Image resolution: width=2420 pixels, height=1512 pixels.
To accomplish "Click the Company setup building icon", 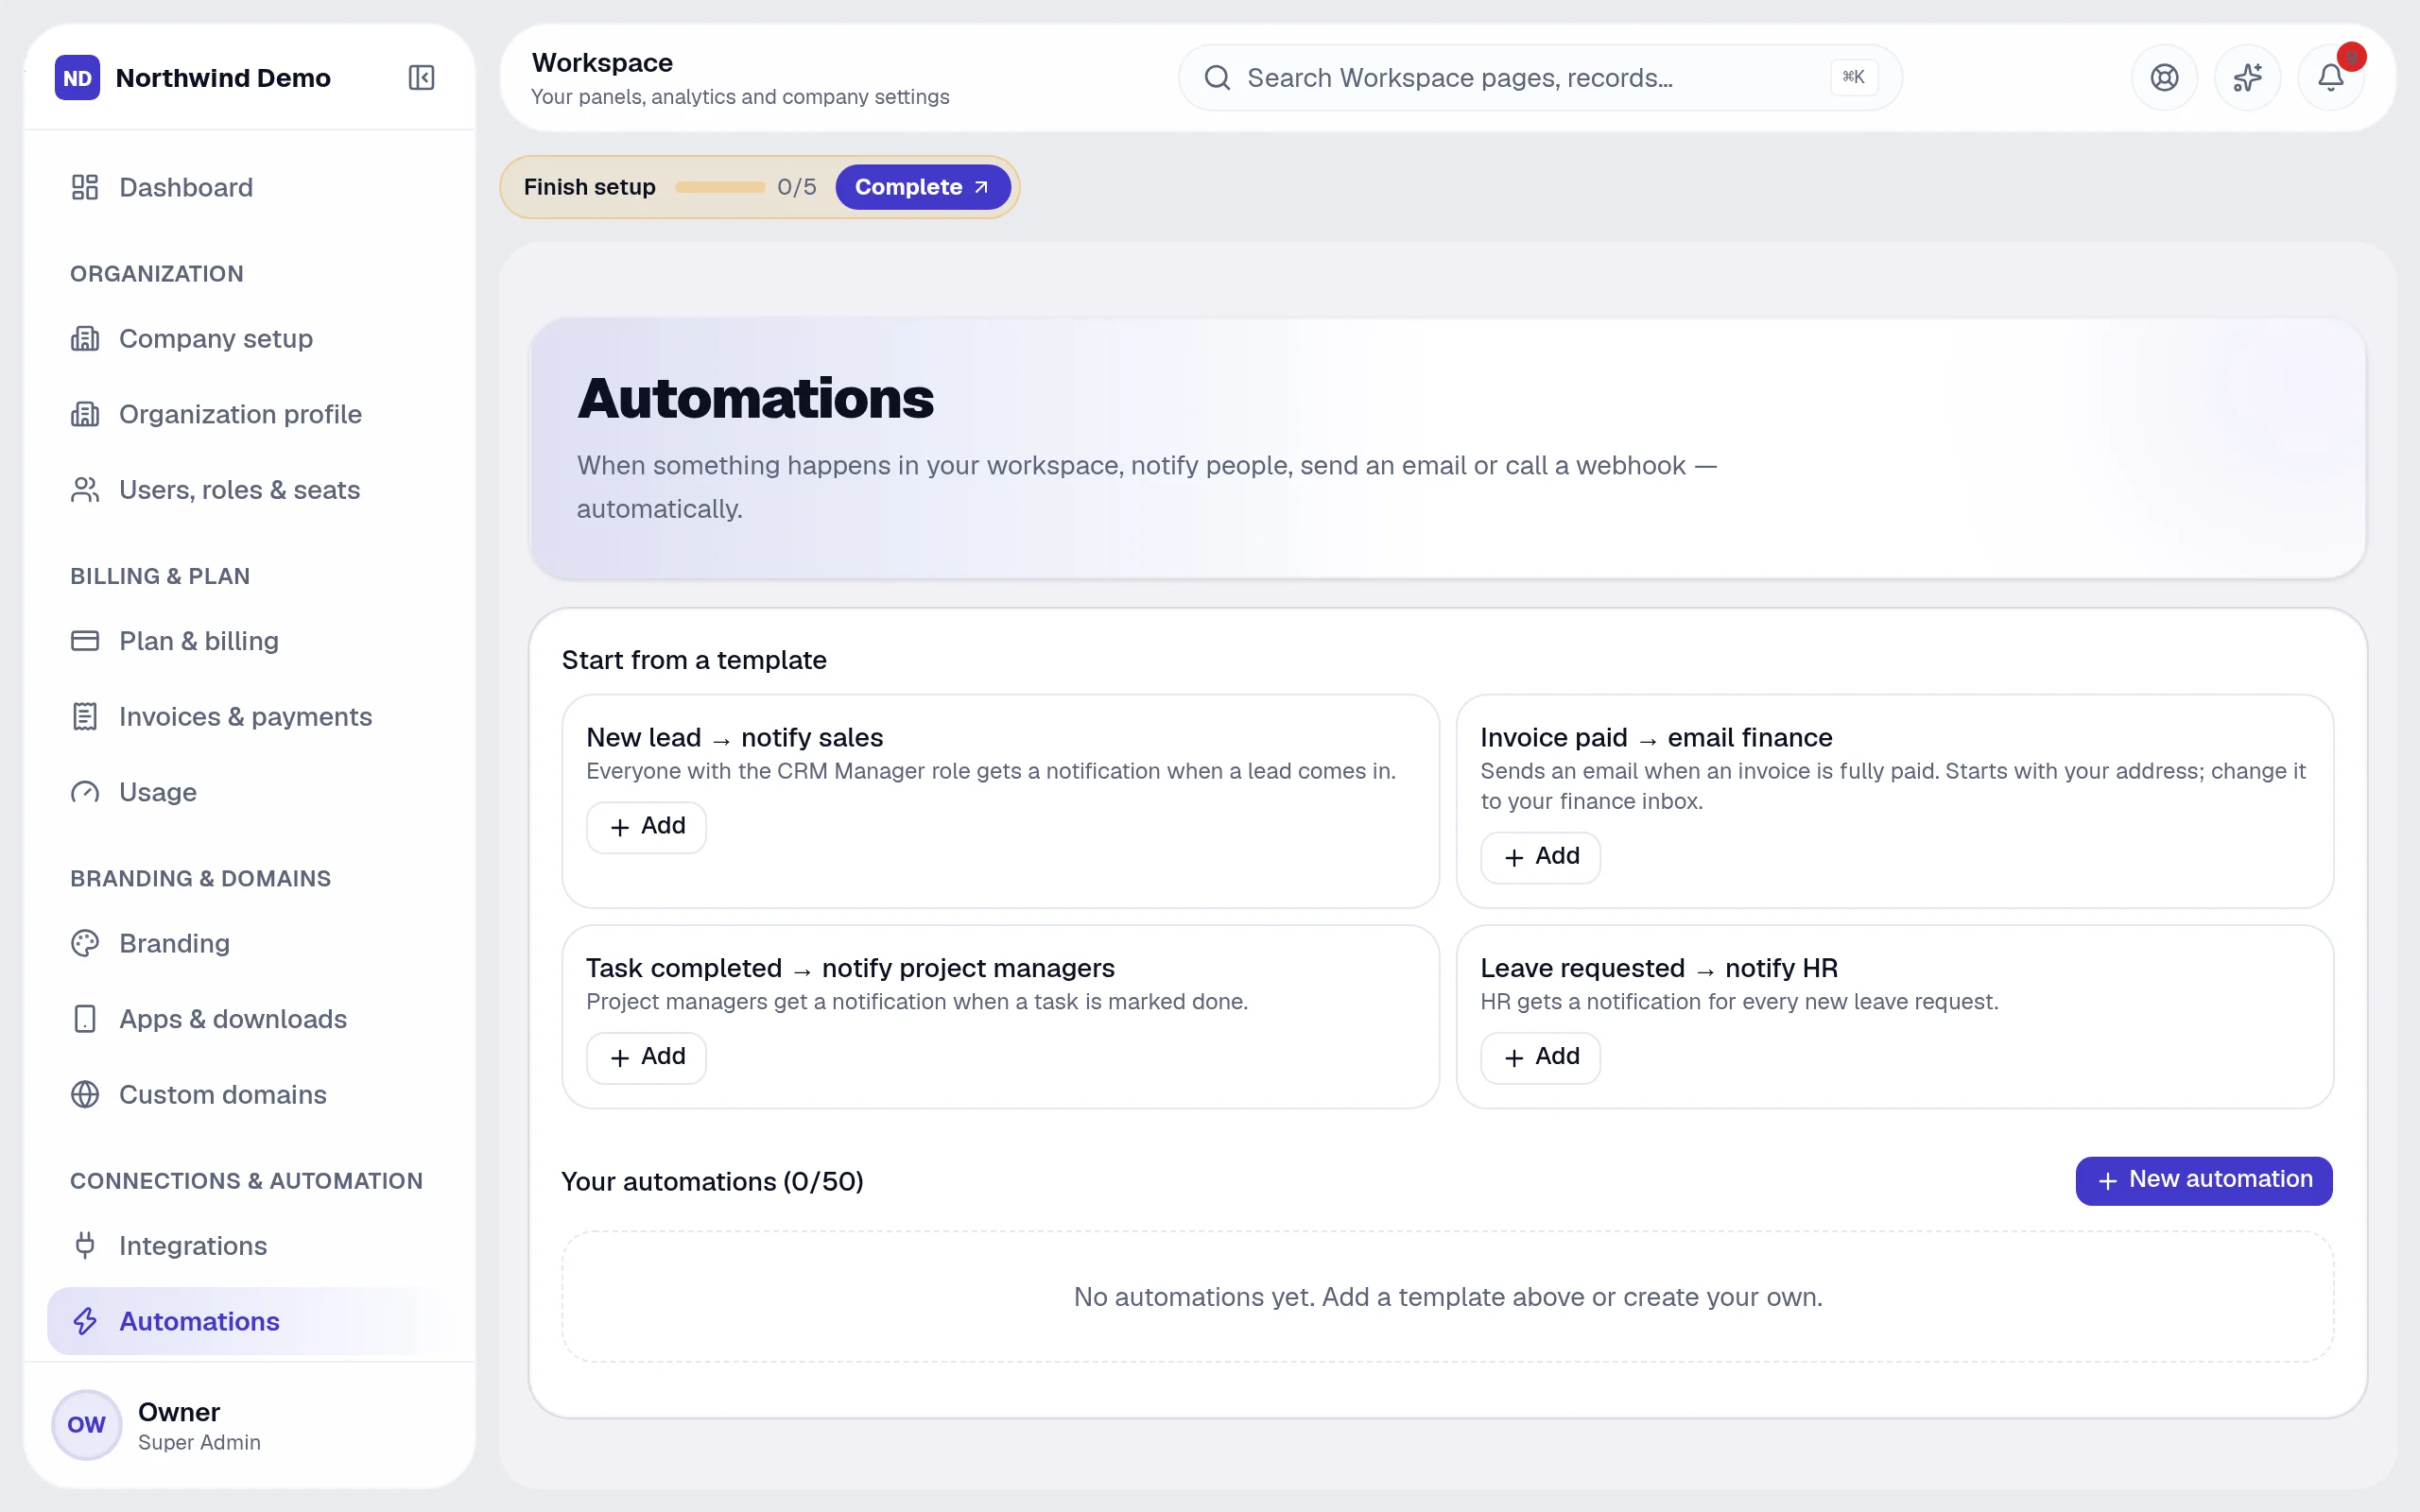I will point(85,338).
